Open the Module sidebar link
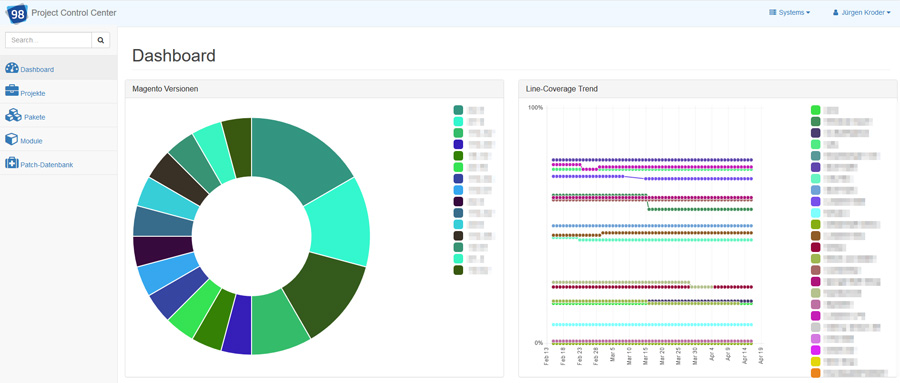Viewport: 900px width, 383px height. (59, 140)
